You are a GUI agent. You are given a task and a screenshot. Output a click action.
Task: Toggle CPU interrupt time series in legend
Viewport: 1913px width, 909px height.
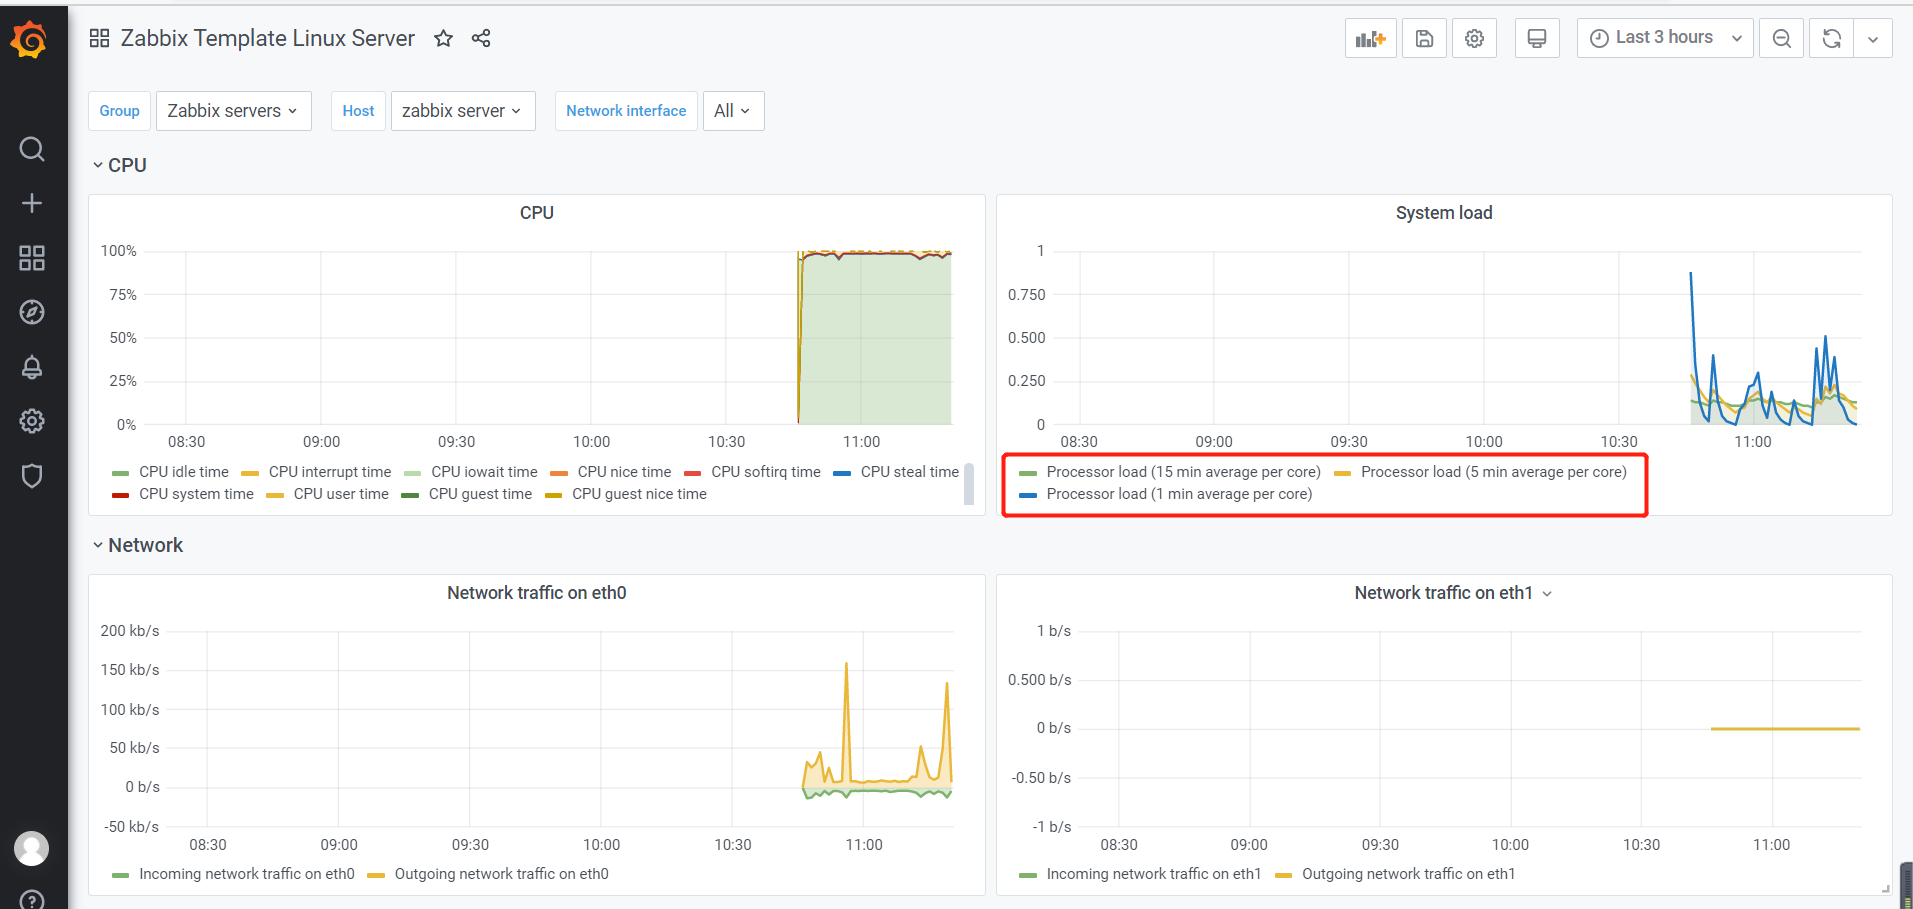pos(330,472)
